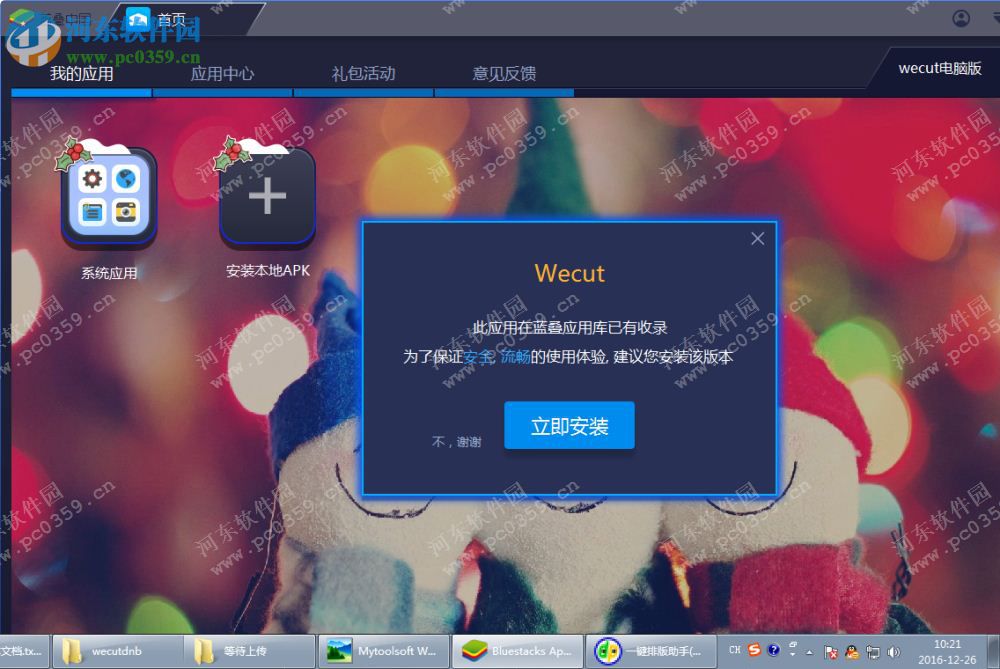This screenshot has width=1000, height=669.
Task: Switch to the 应用中心 tab
Action: click(221, 73)
